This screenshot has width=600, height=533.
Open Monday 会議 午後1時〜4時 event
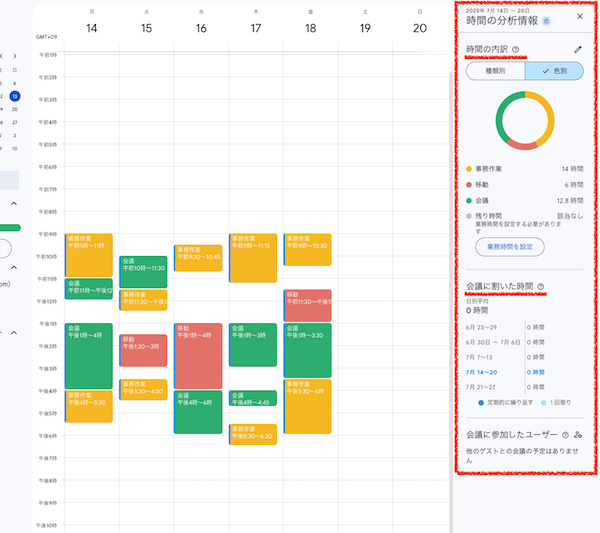click(x=88, y=356)
